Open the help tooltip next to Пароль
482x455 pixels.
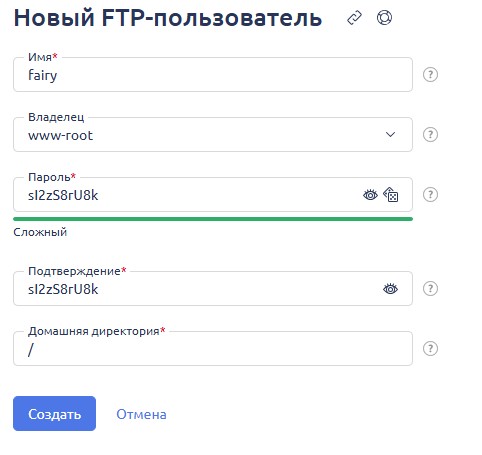(430, 194)
